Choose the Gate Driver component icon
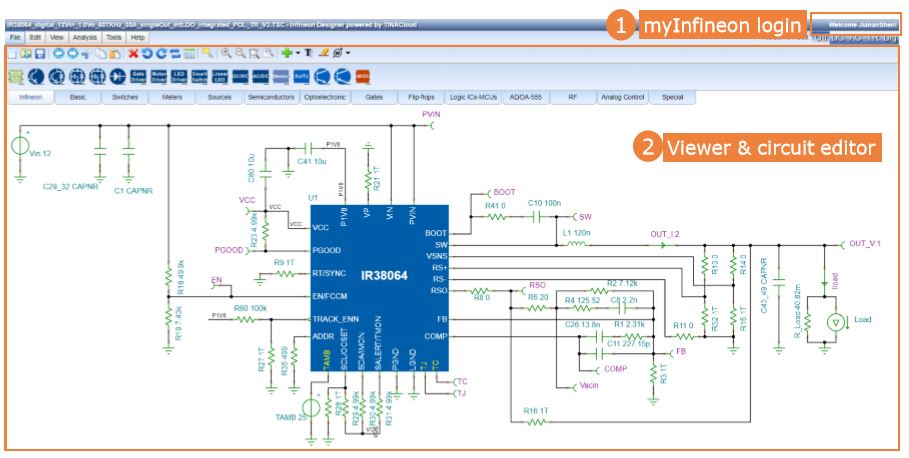 pos(138,77)
